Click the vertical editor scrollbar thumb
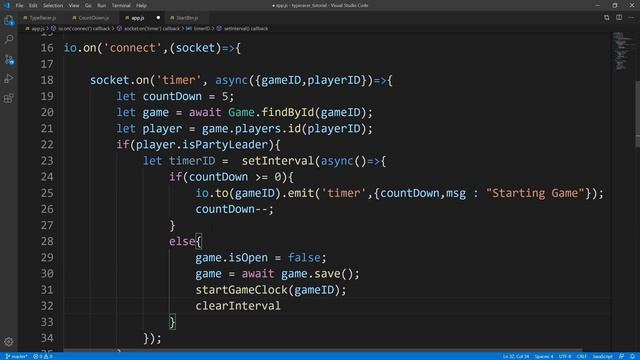640x360 pixels. 638,114
